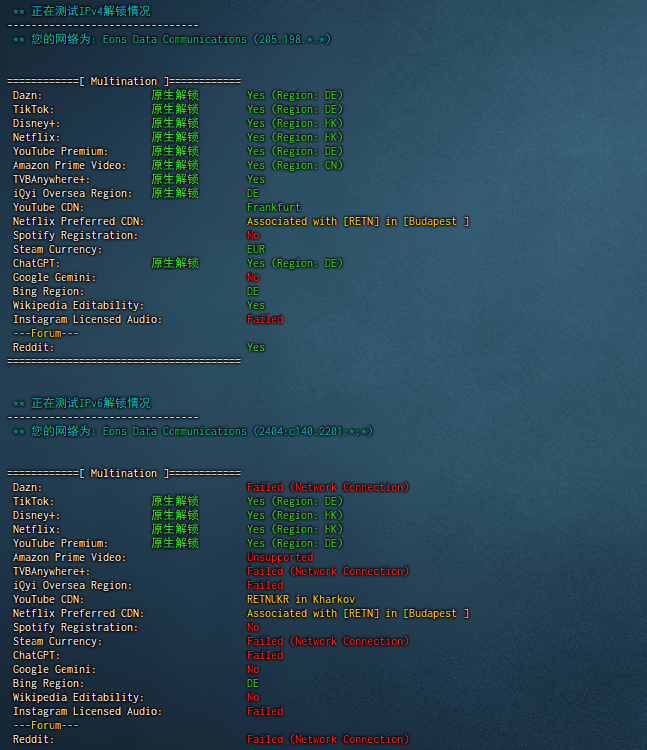Click 'Failed' beside IPv6 ChatGPT
Viewport: 647px width, 750px height.
coord(265,655)
